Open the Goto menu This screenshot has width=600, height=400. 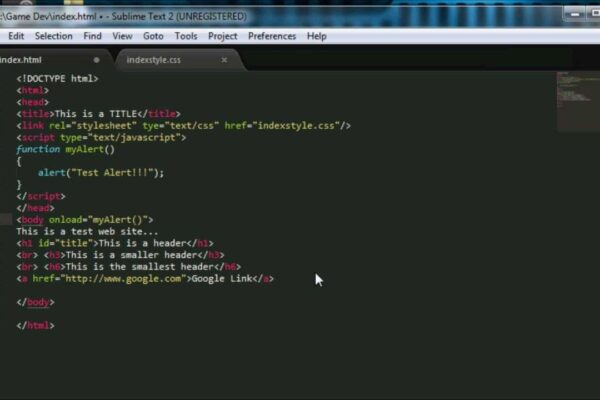(153, 36)
